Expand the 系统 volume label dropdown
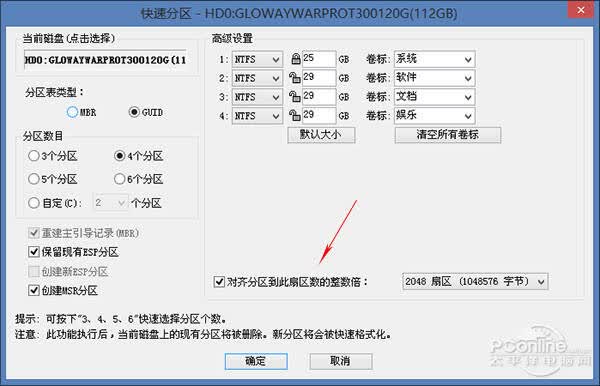 (x=435, y=59)
